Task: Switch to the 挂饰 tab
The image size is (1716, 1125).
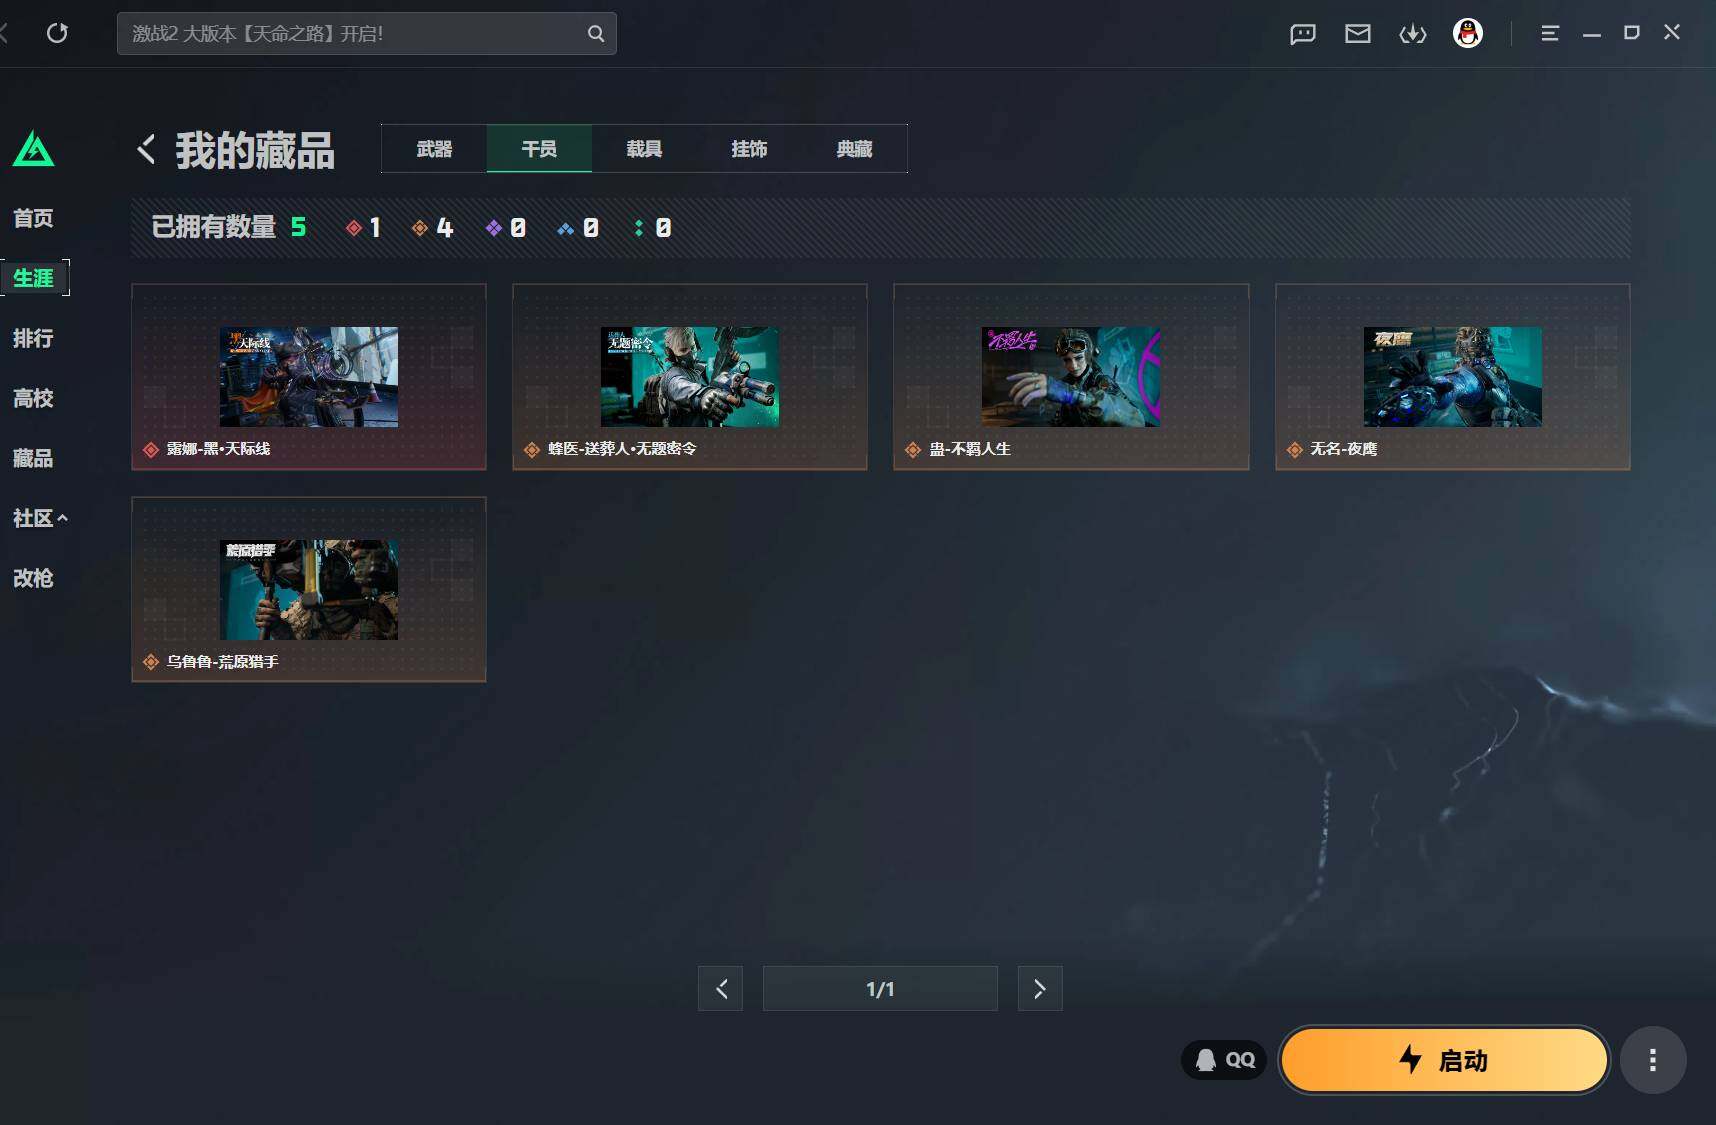Action: click(x=749, y=149)
